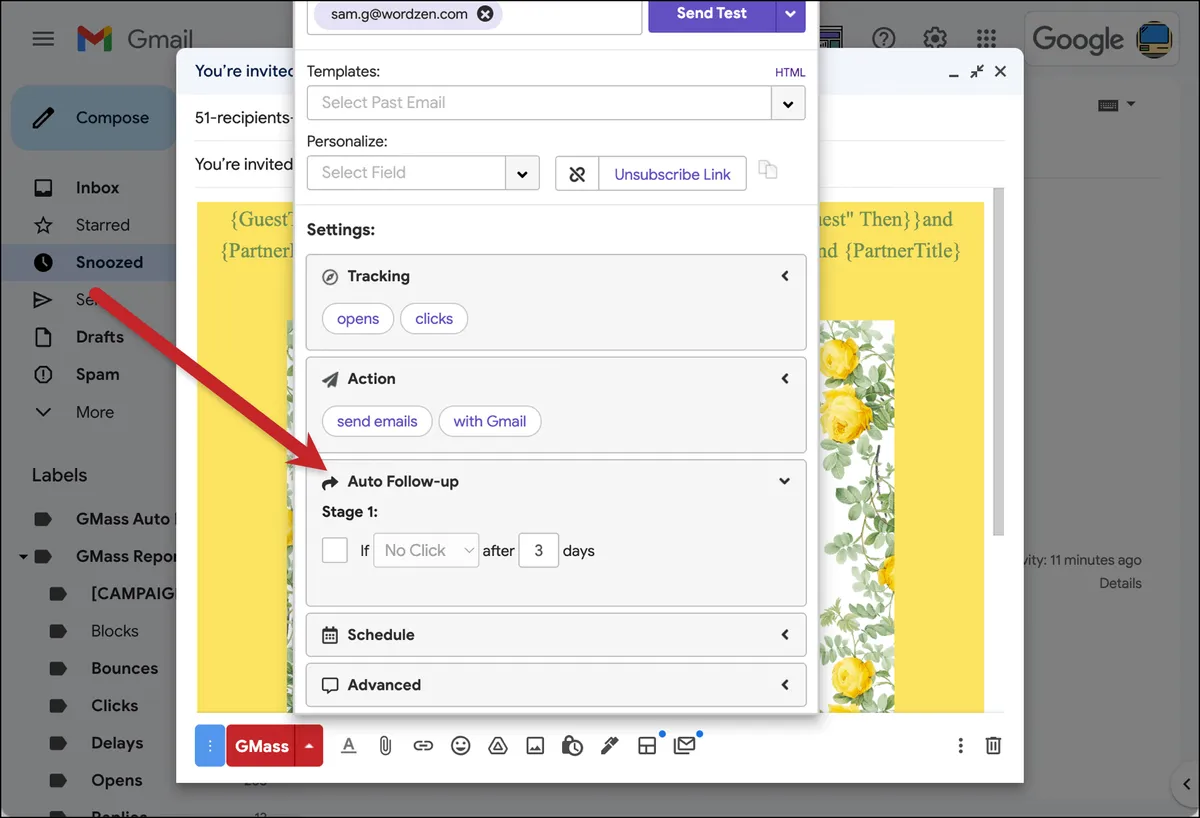Click the insert link icon
Viewport: 1200px width, 818px height.
point(423,745)
